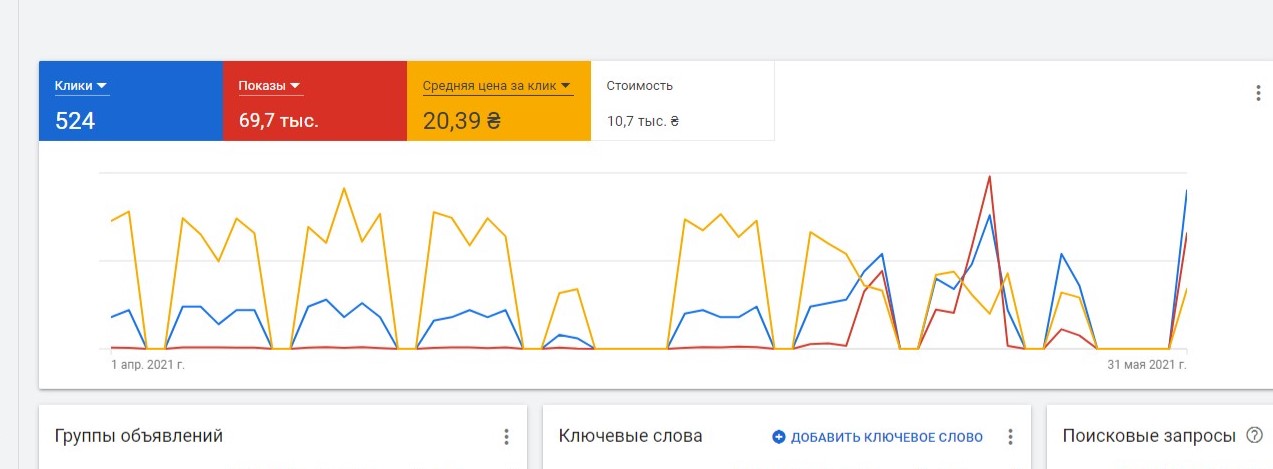Click the help icon beside Поисковые запросы
The image size is (1273, 469).
pos(1255,436)
